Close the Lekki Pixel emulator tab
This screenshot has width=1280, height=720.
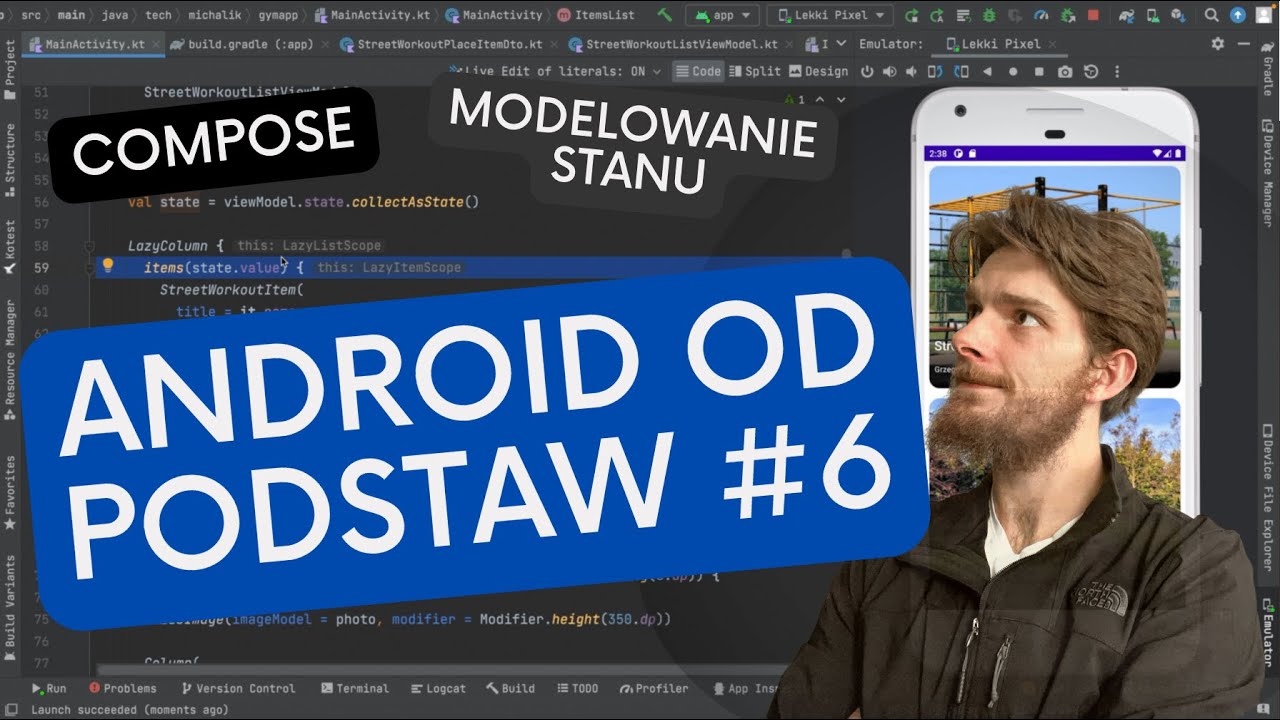point(1052,44)
